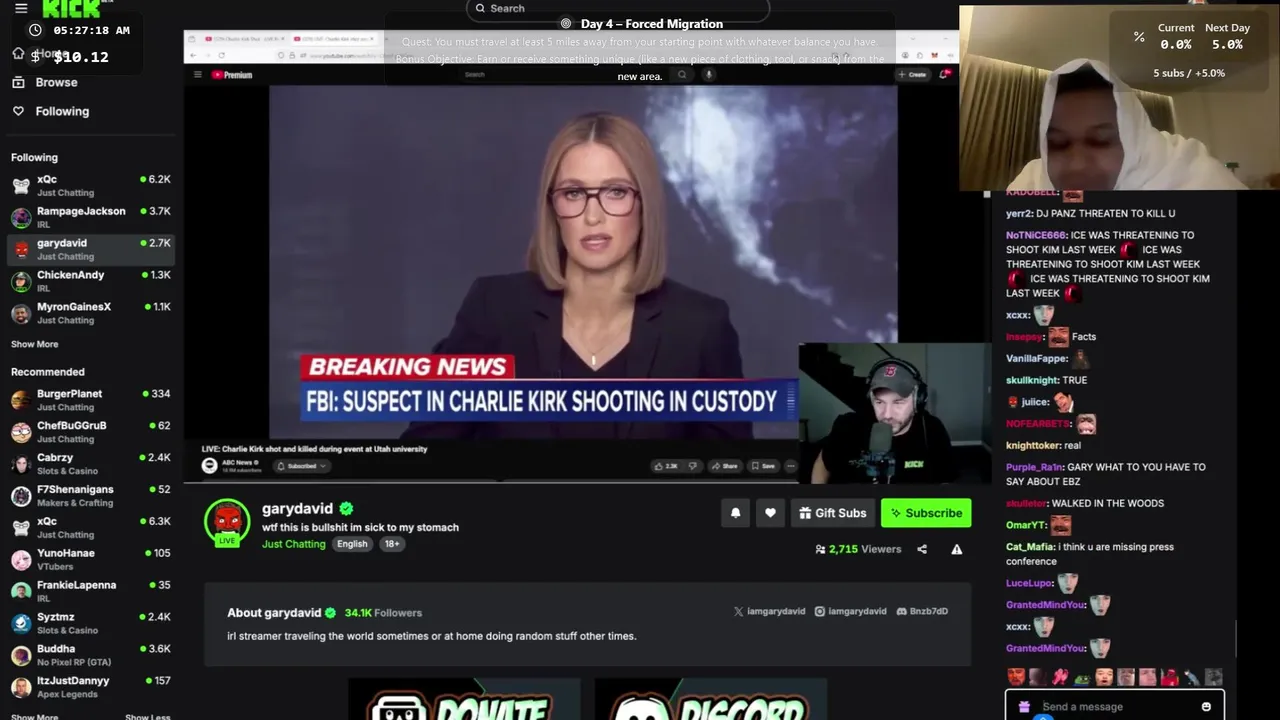Open Cabrzy recommended channel
The image size is (1280, 720).
click(x=91, y=464)
